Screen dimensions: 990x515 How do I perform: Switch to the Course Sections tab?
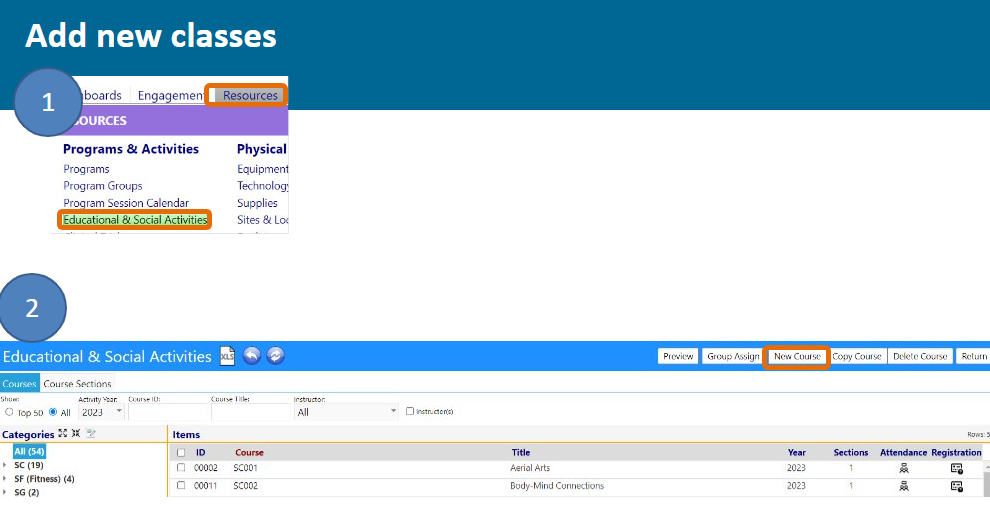tap(77, 383)
